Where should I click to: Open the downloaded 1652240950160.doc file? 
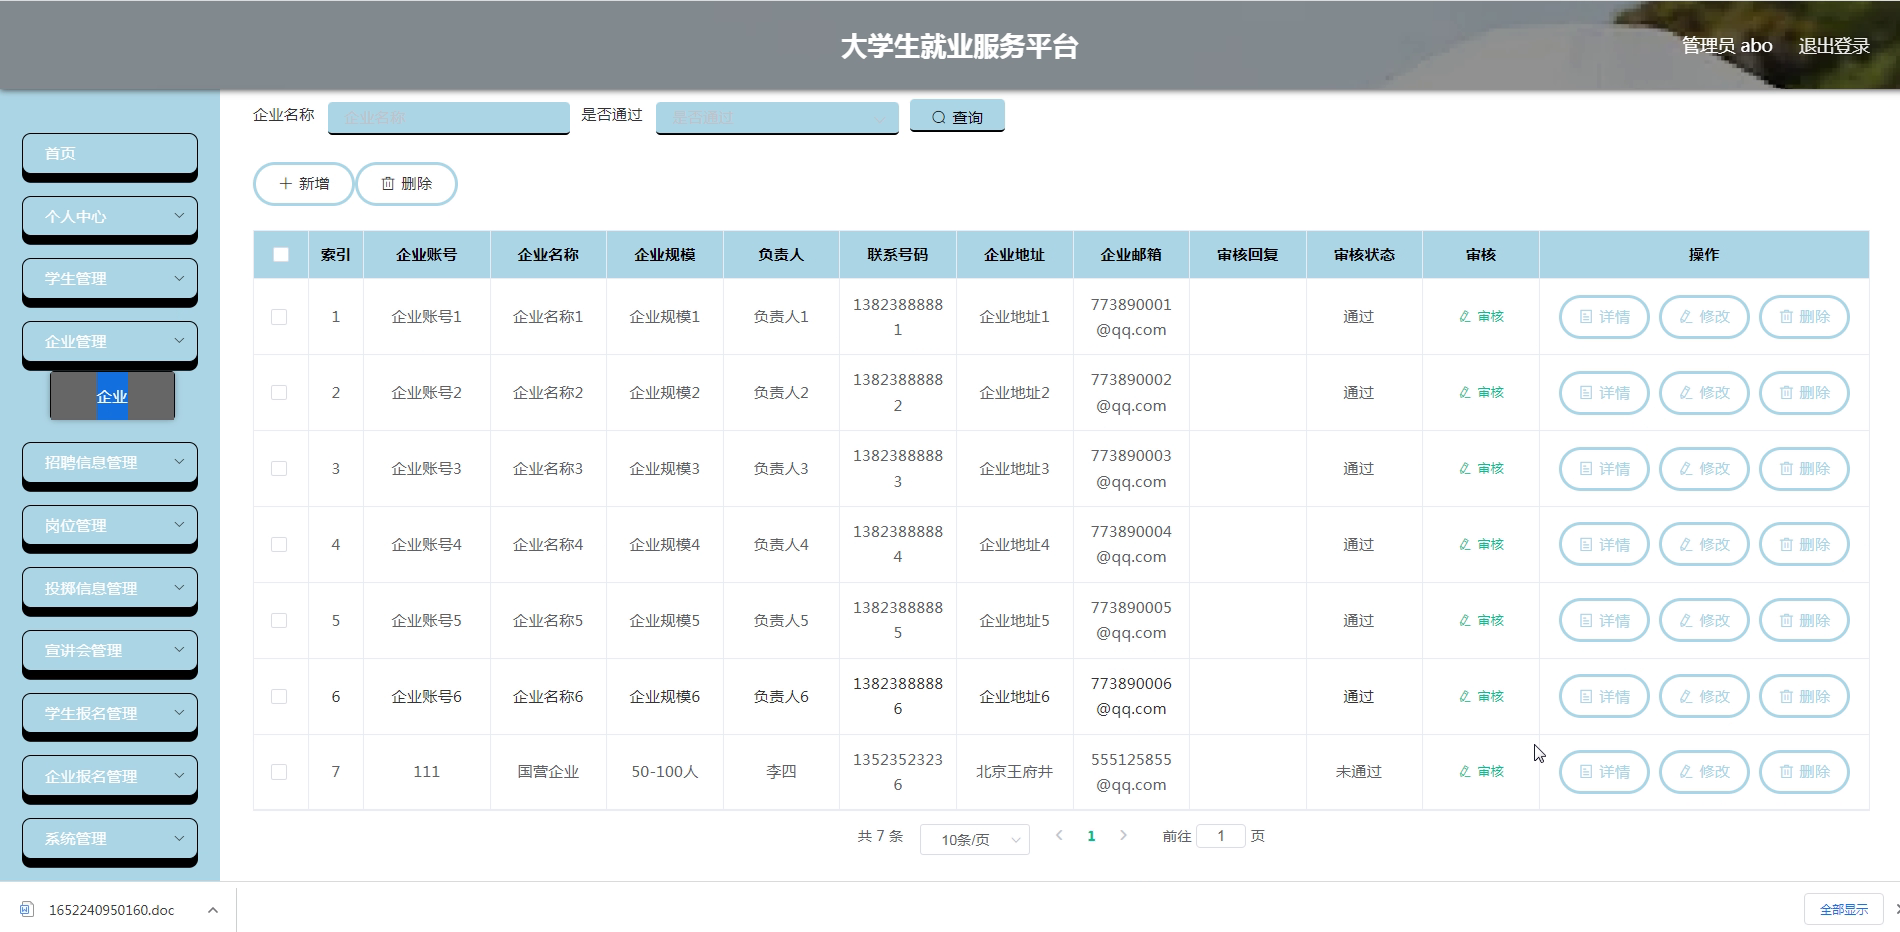coord(111,910)
